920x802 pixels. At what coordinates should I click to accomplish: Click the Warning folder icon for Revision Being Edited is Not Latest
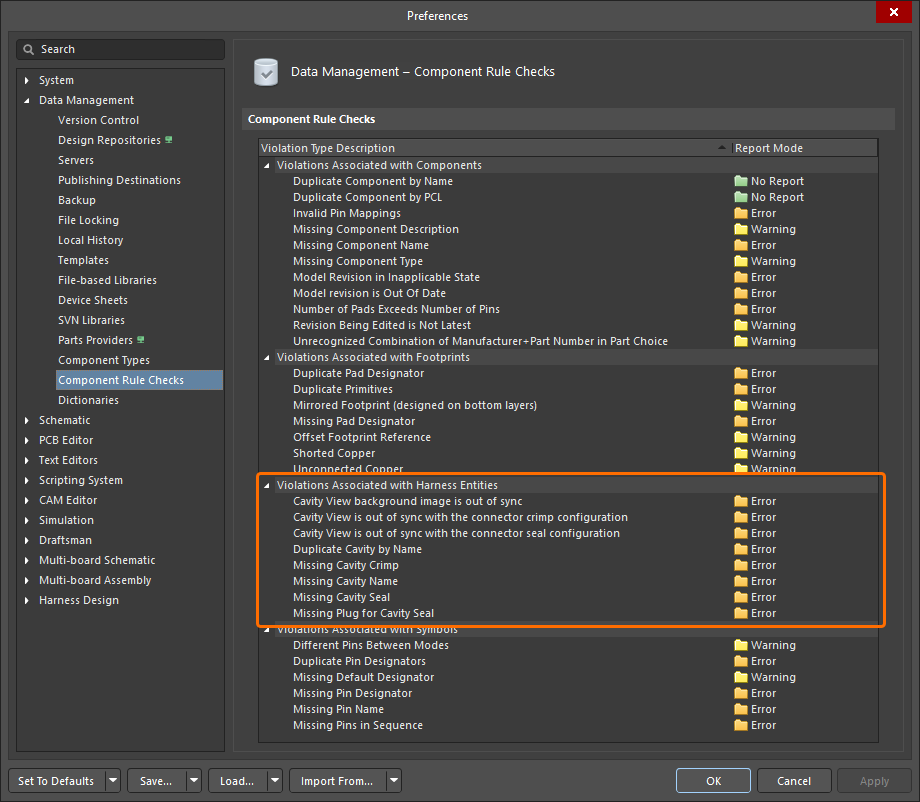[x=741, y=325]
